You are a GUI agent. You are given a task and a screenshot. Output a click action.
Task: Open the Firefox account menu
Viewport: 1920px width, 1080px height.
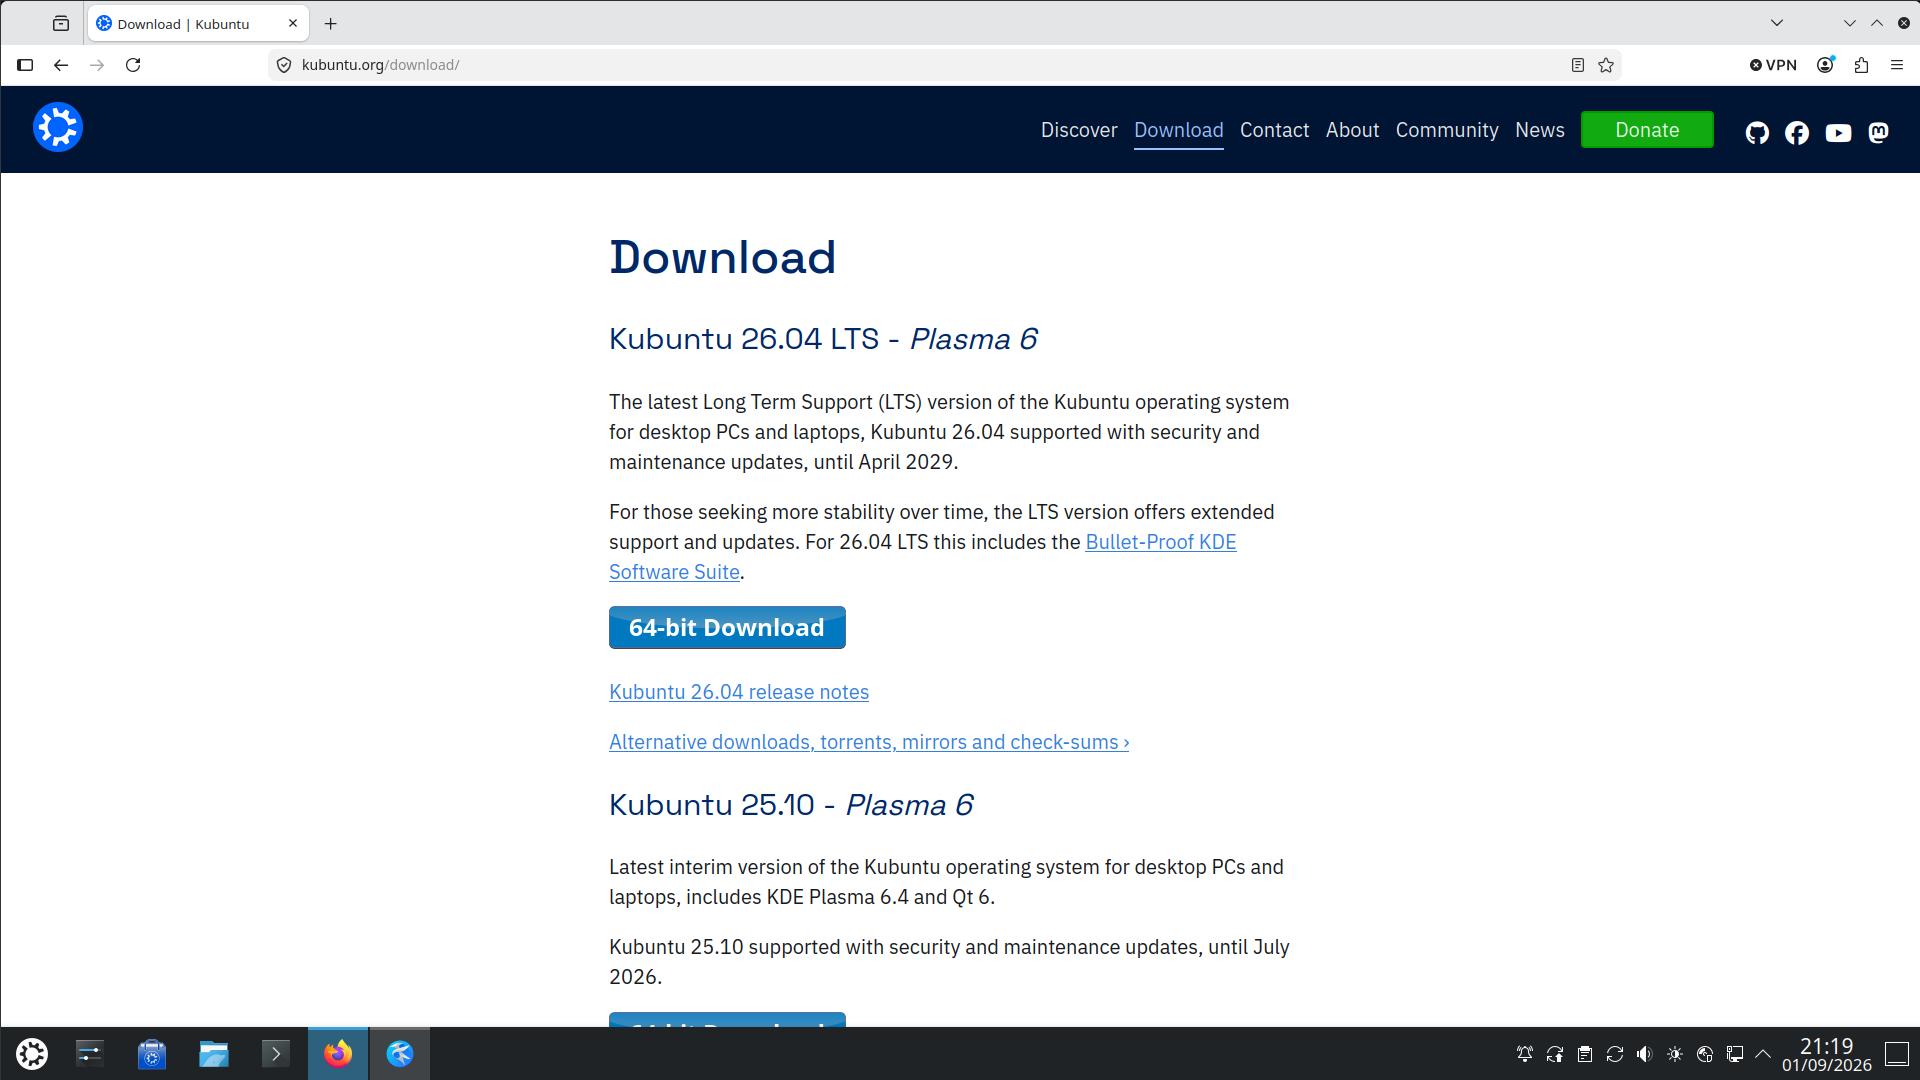(1826, 65)
